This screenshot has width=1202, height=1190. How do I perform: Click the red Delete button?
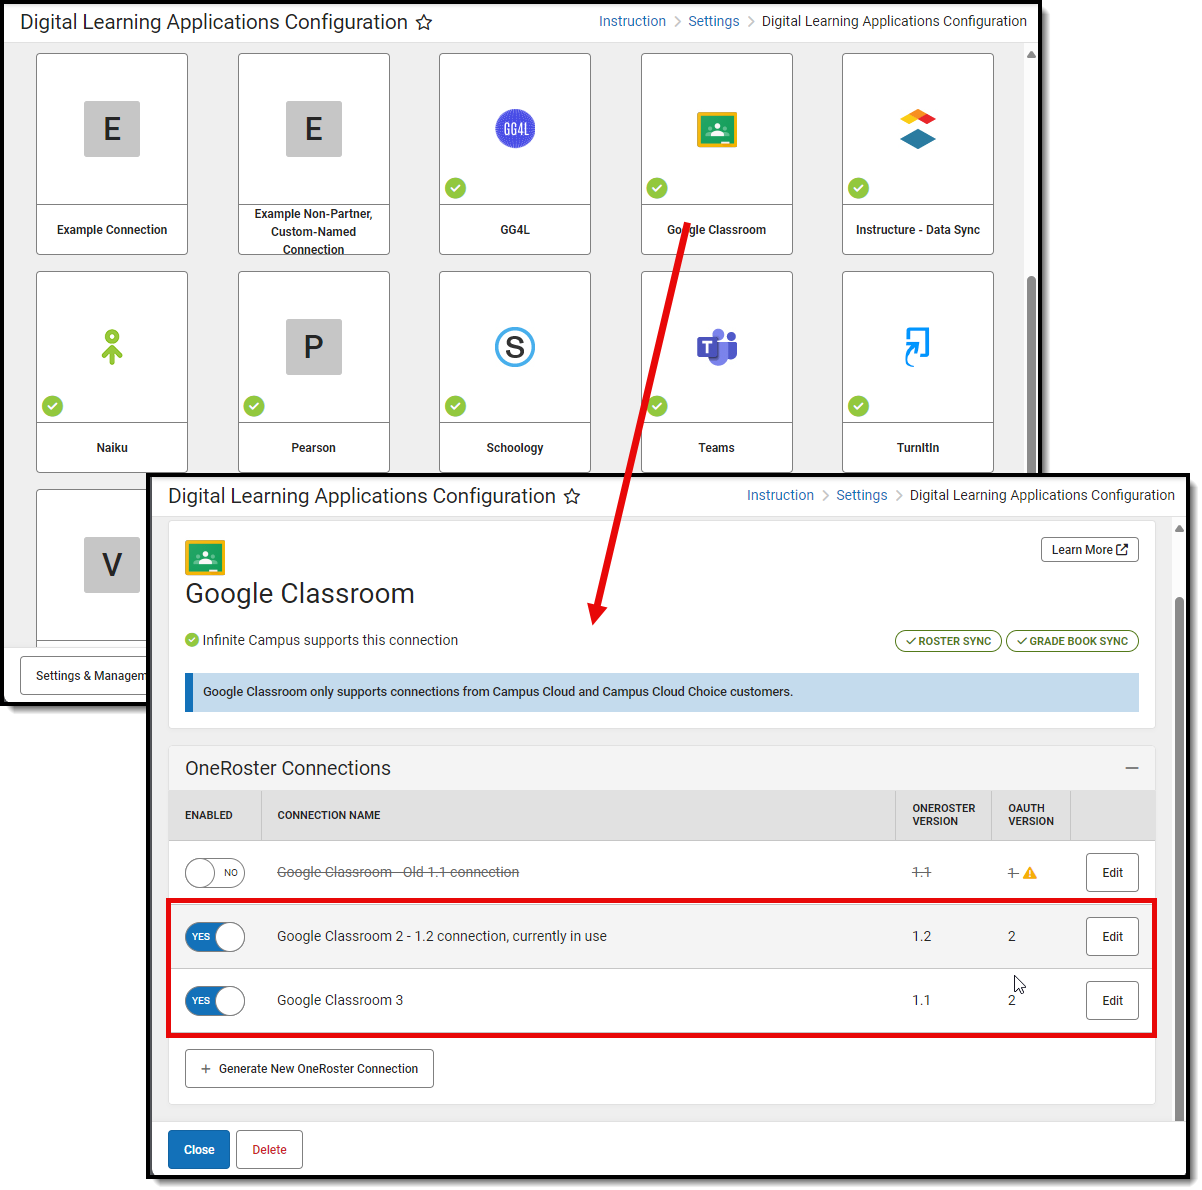point(269,1150)
